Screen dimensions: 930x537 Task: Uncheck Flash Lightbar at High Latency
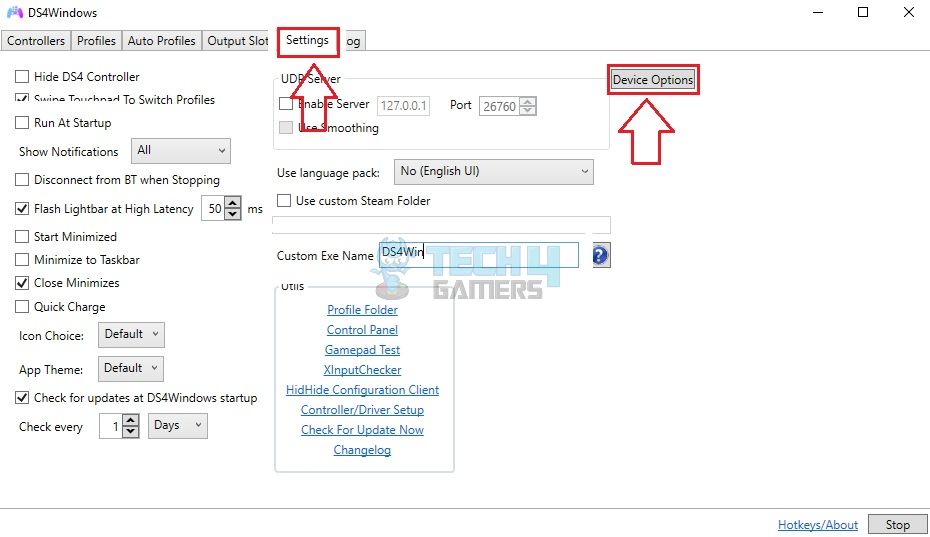point(22,209)
